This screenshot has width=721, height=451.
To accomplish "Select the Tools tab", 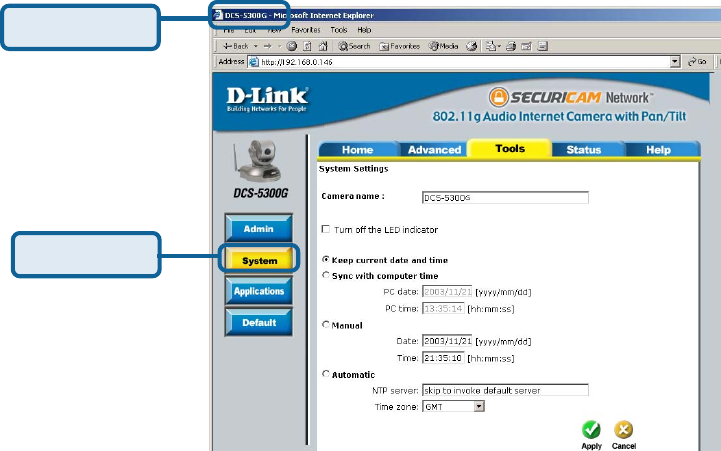I will [510, 148].
